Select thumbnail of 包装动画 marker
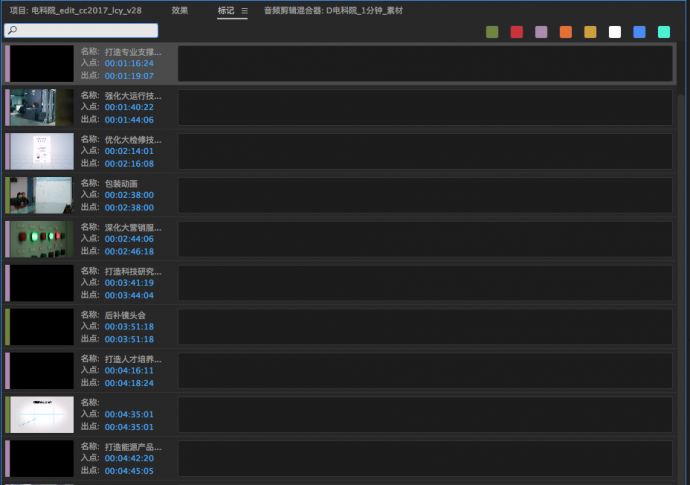The height and width of the screenshot is (485, 690). tap(42, 195)
